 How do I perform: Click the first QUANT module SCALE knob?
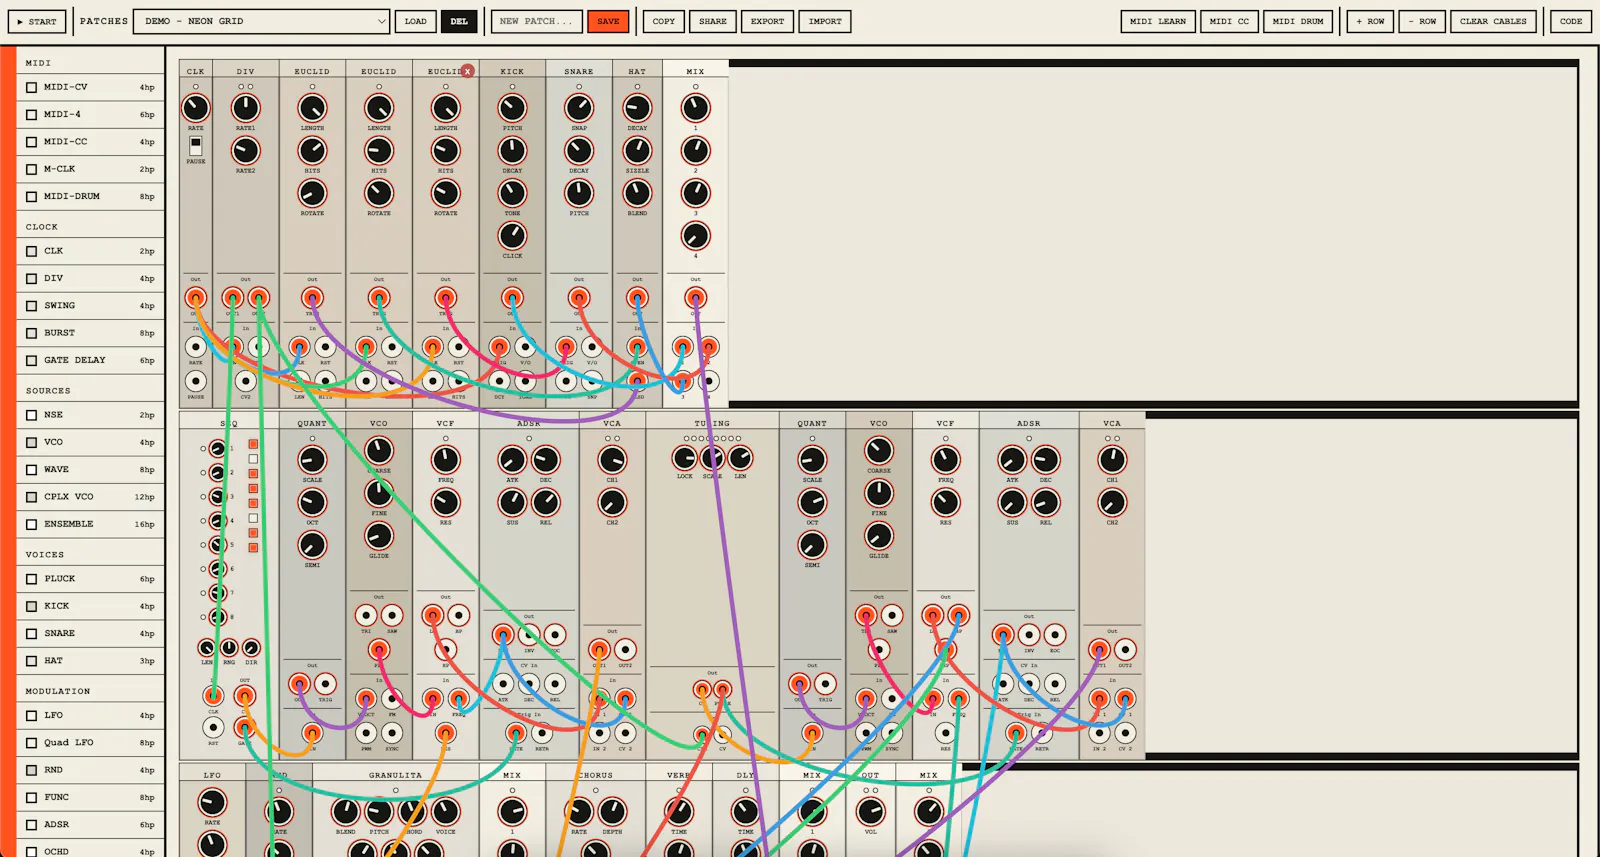pos(312,459)
